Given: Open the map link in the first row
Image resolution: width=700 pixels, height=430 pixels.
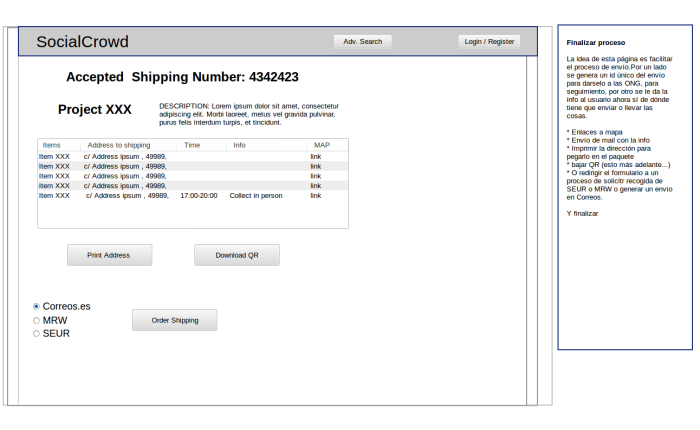Looking at the screenshot, I should 316,156.
